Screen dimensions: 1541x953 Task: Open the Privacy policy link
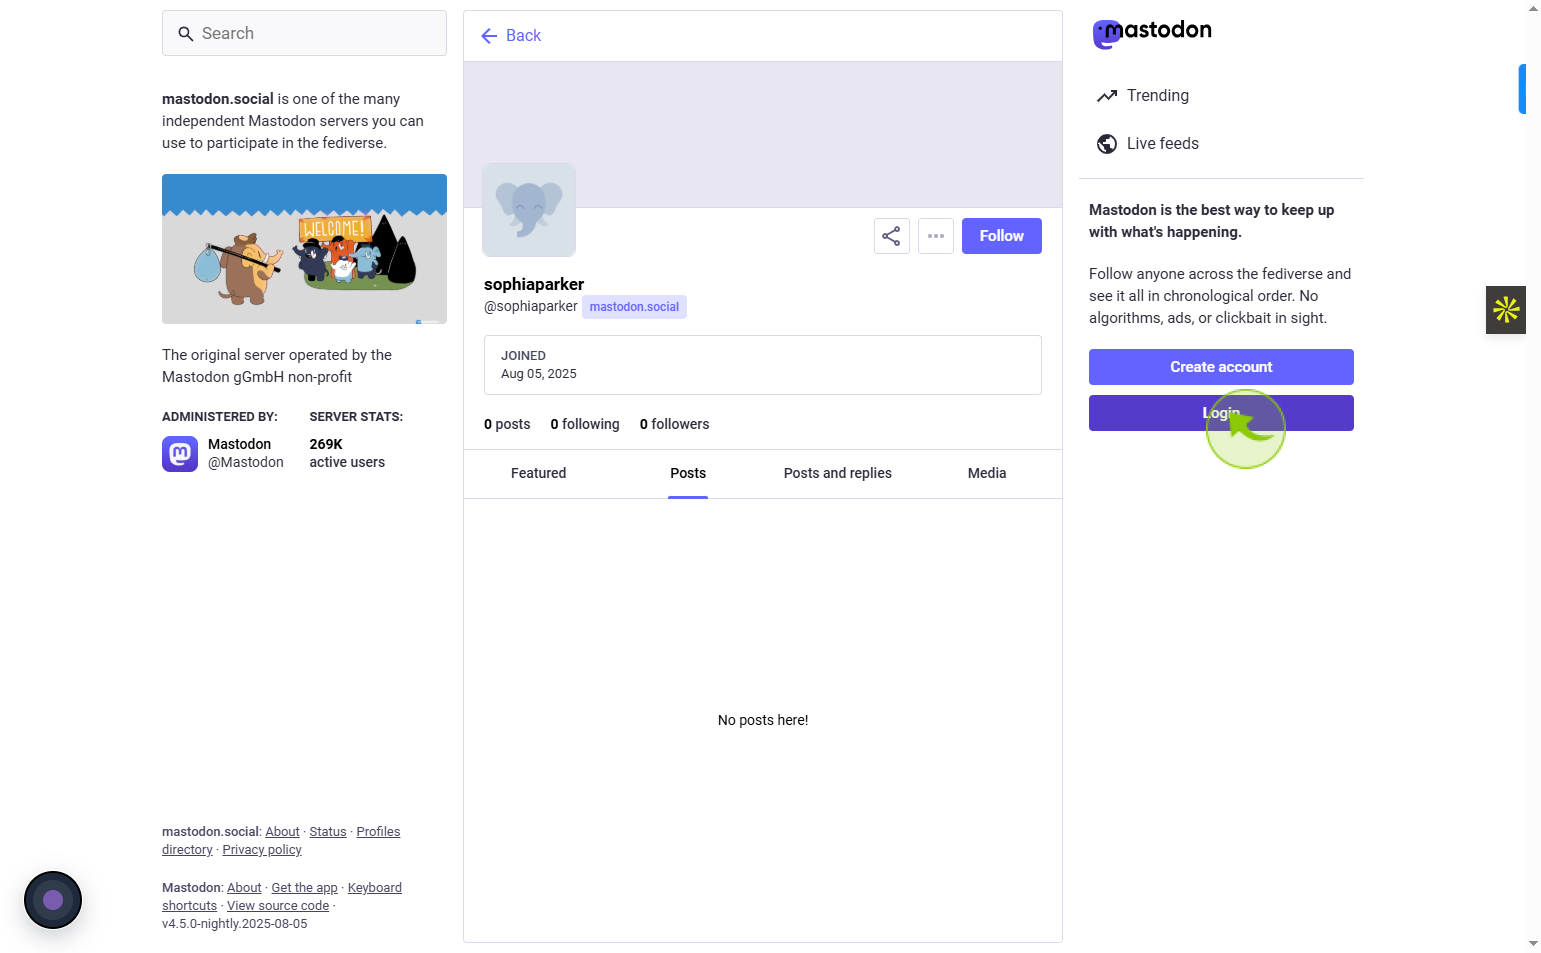(262, 850)
